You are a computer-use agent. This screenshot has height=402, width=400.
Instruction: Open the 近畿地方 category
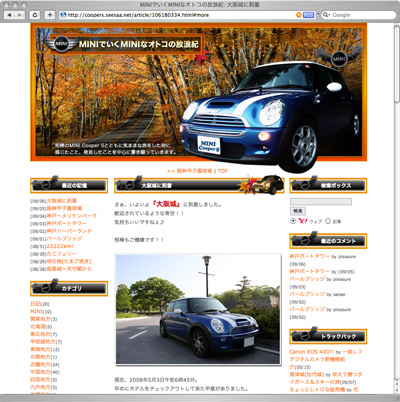click(40, 364)
